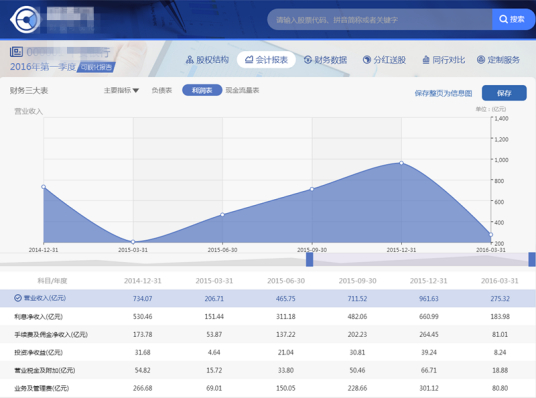Open 财务数据 financial data icon

308,60
